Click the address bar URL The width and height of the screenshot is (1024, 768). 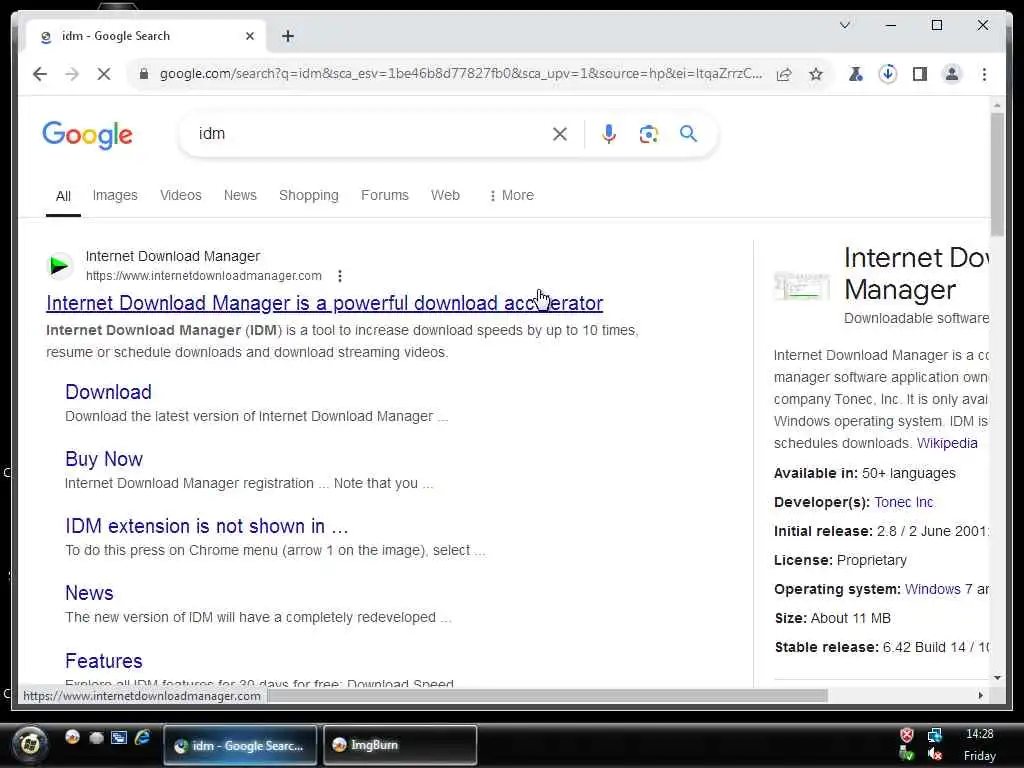[x=460, y=74]
